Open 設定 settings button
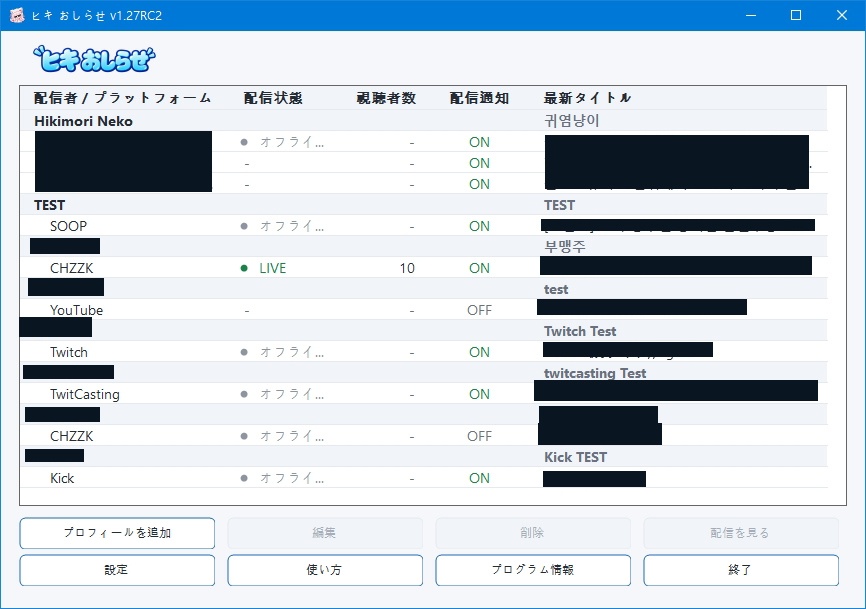This screenshot has width=866, height=609. (117, 570)
